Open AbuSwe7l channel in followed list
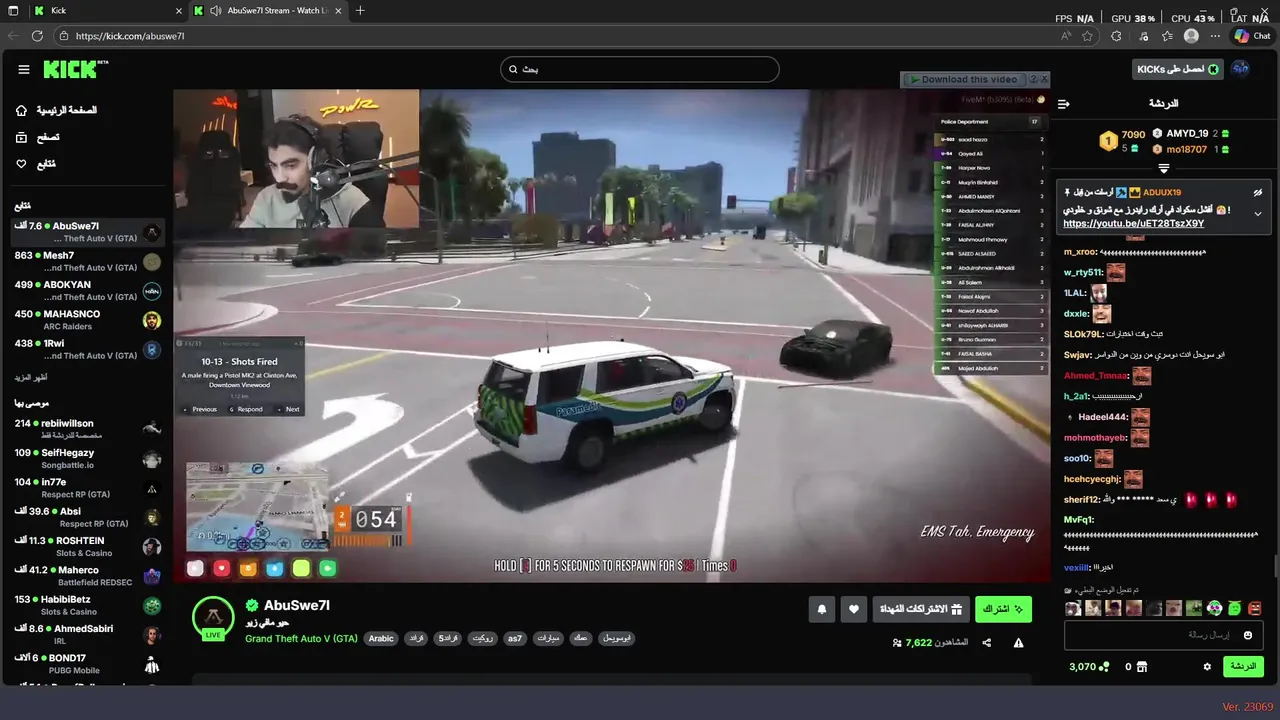Screen dimensions: 1280x720 click(x=88, y=233)
